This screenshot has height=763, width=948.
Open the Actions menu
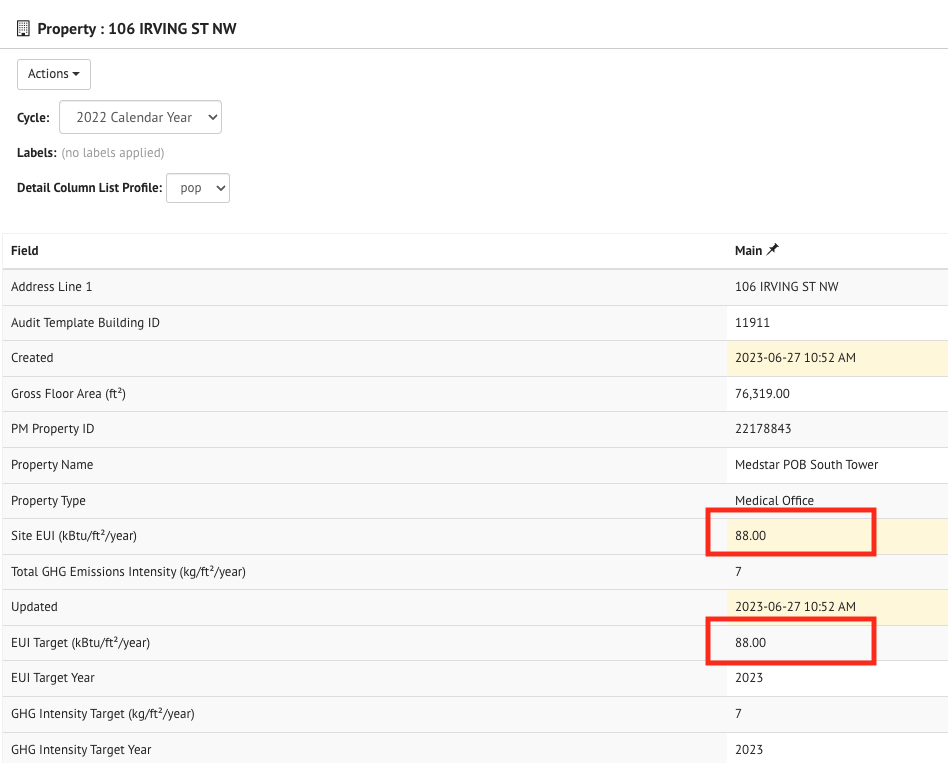click(x=53, y=73)
